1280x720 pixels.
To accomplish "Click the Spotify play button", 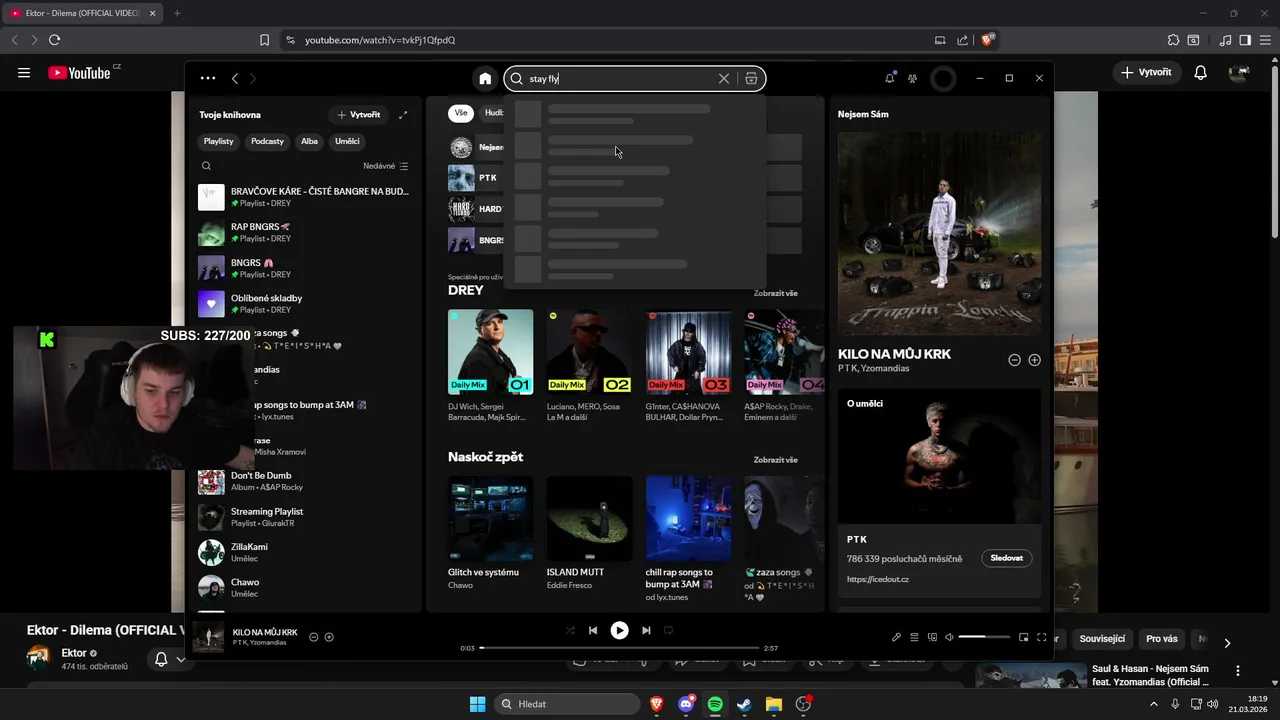I will pyautogui.click(x=620, y=630).
